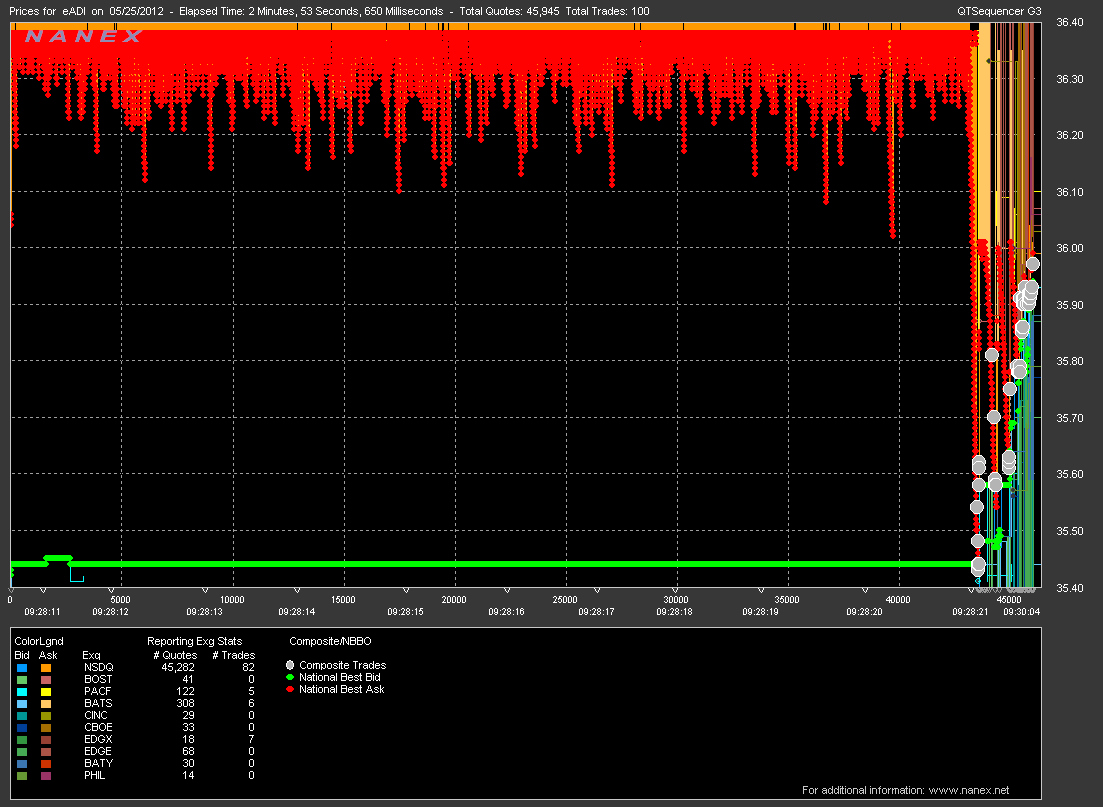Select the NSDQ exchange label

tap(98, 667)
